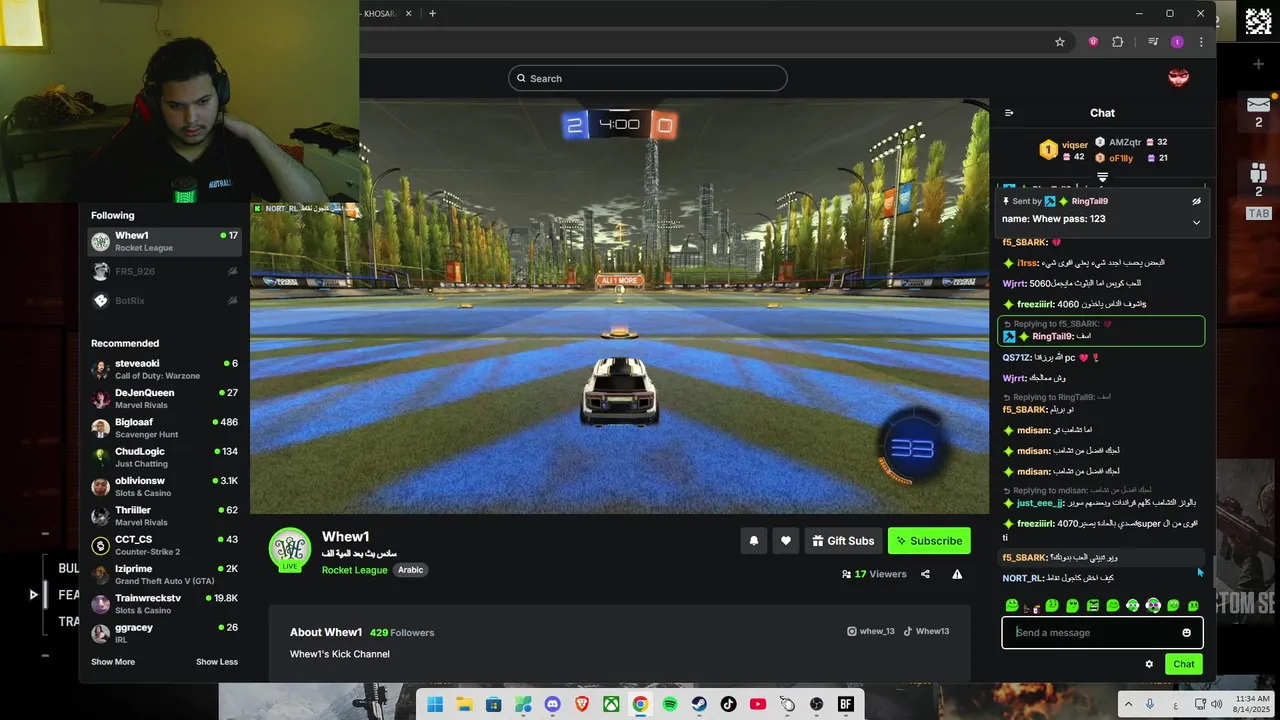Image resolution: width=1280 pixels, height=720 pixels.
Task: Click the Arabic language tag
Action: pos(411,570)
